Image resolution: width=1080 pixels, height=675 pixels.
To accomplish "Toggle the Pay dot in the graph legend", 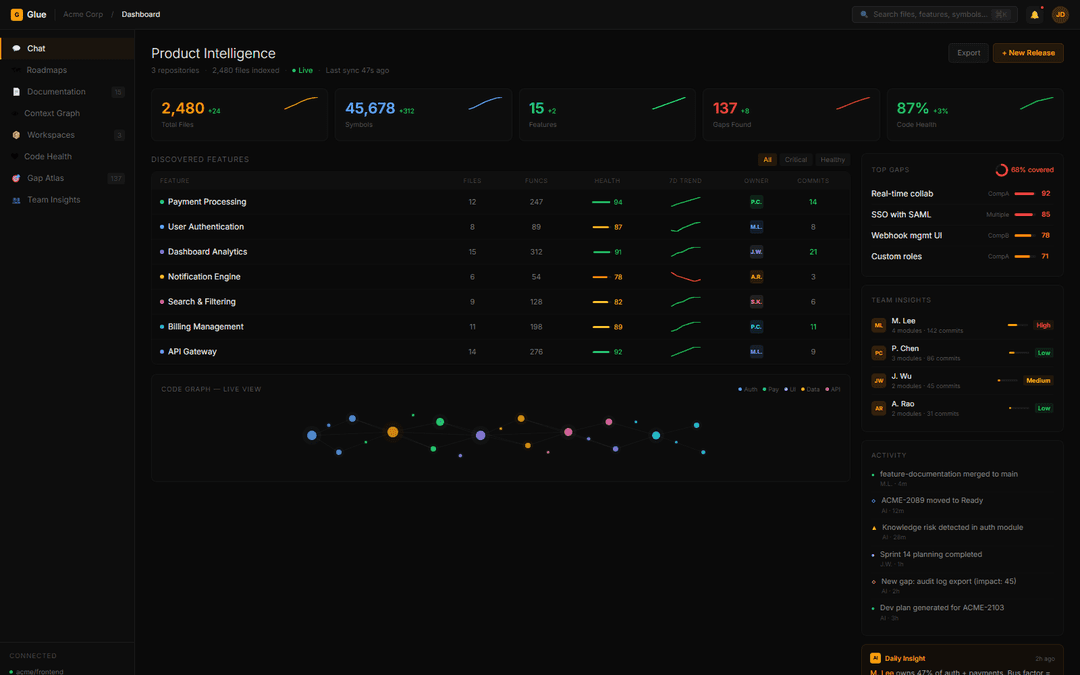I will pyautogui.click(x=772, y=389).
